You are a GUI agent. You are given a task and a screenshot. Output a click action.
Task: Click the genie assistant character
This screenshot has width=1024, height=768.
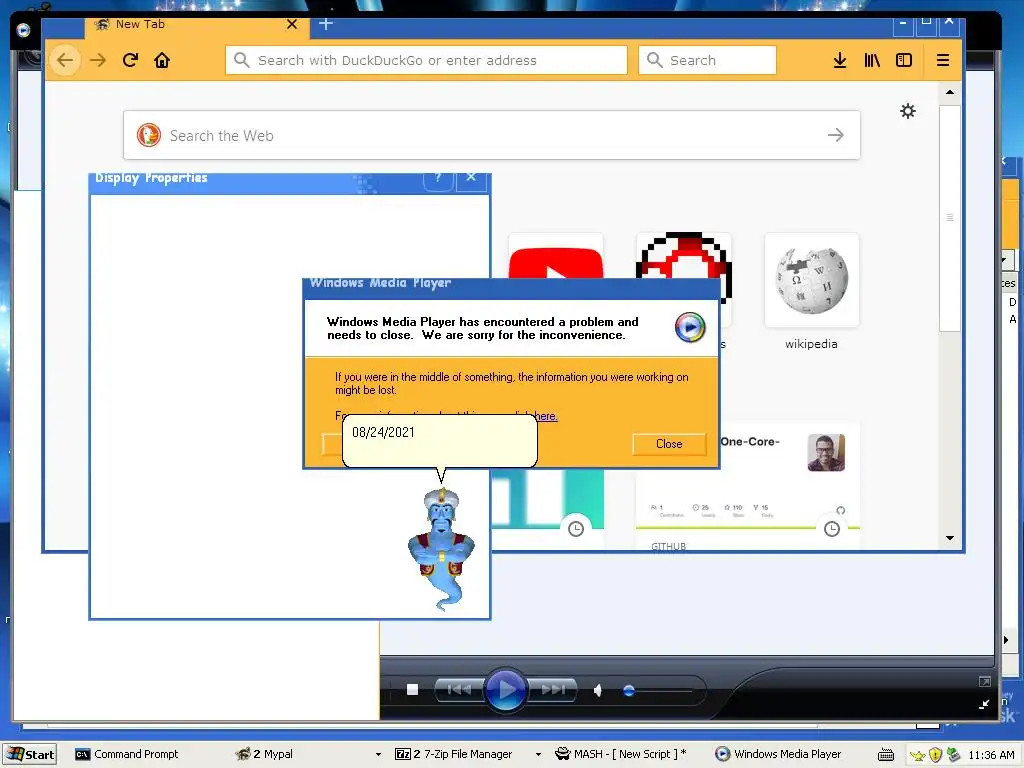pos(441,549)
